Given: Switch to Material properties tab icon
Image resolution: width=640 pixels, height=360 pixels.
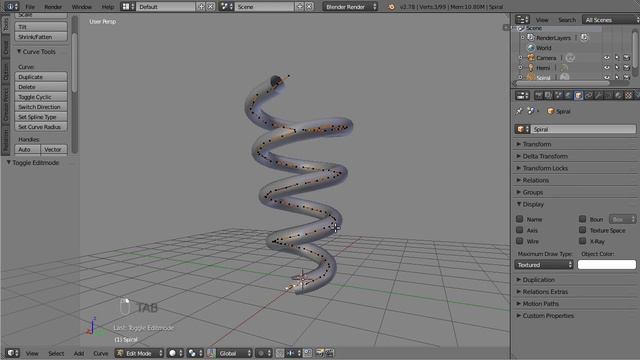Looking at the screenshot, I should [618, 96].
